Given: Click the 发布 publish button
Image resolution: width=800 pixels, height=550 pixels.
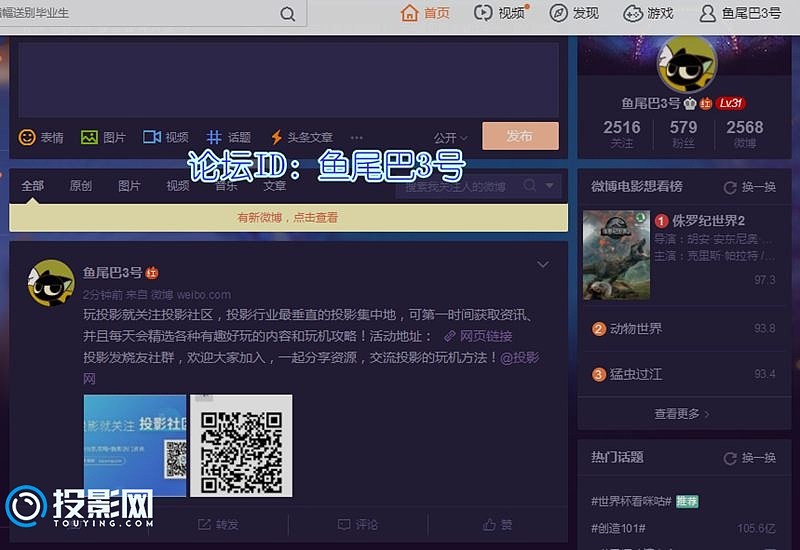Looking at the screenshot, I should (520, 136).
